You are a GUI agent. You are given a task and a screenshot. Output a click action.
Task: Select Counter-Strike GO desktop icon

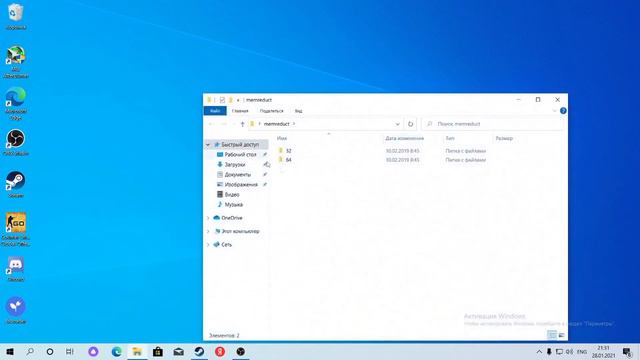tap(16, 229)
